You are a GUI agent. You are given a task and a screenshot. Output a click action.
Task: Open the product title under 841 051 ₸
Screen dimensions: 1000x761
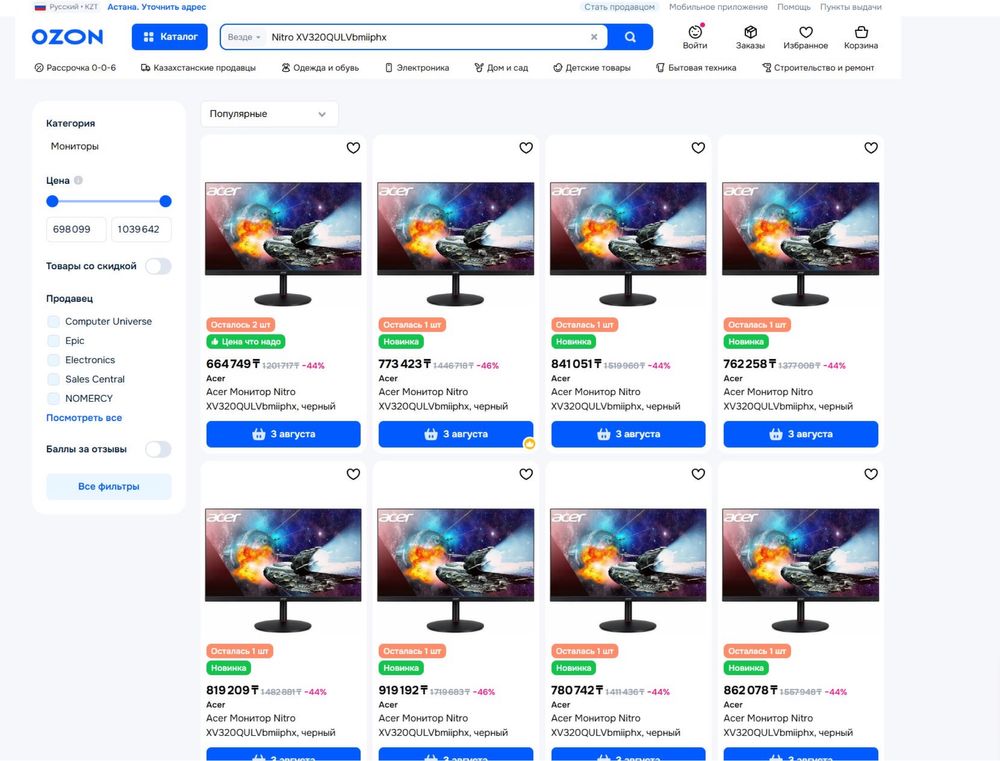tap(615, 399)
